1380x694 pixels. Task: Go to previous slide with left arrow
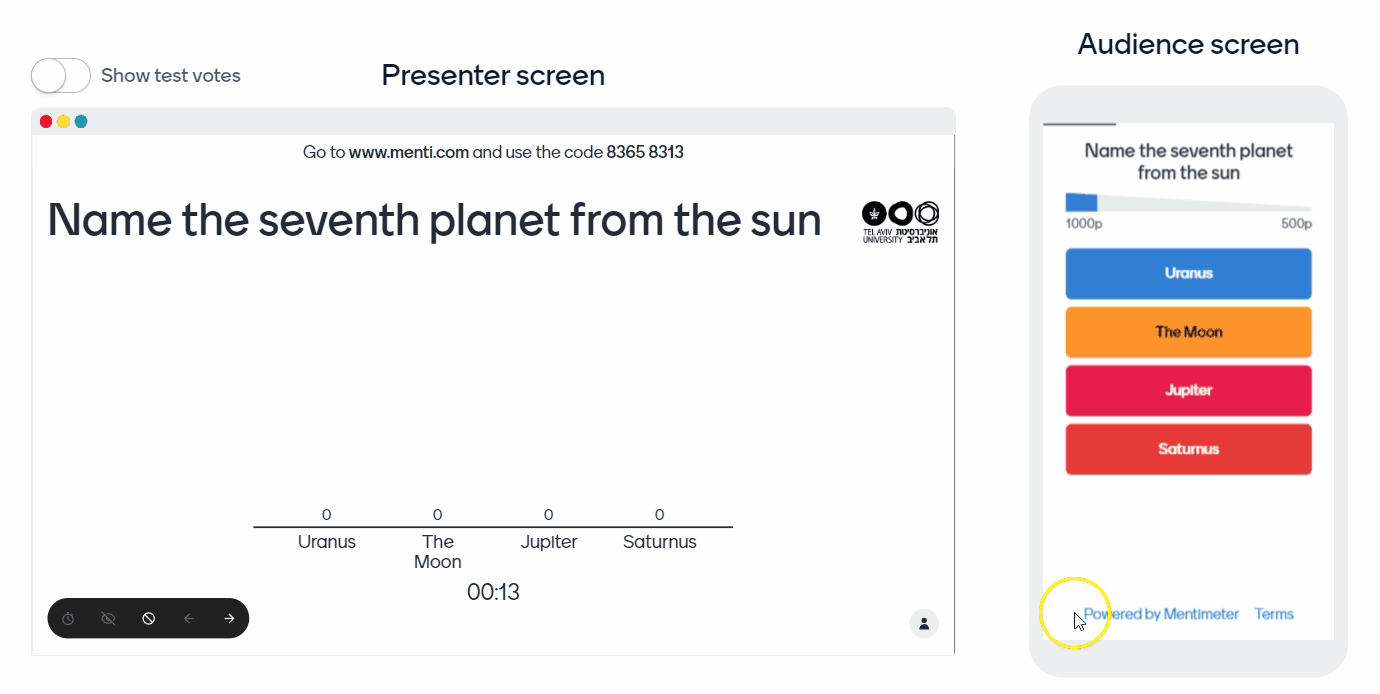click(x=189, y=619)
